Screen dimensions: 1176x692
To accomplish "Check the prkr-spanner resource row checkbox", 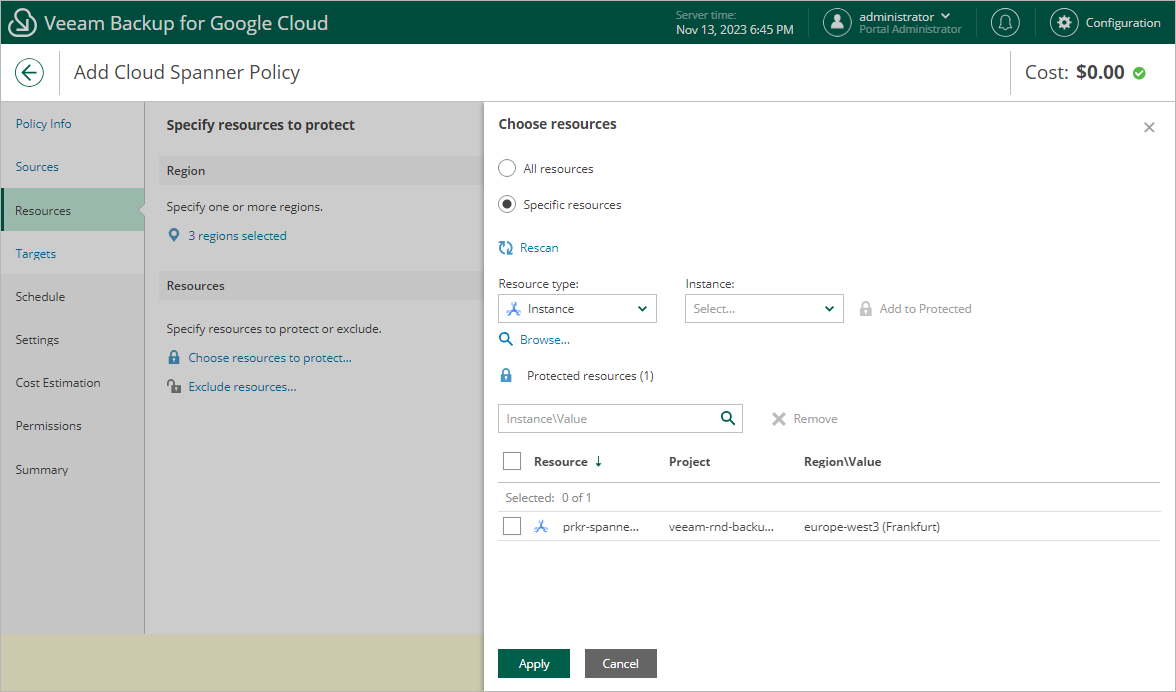I will 512,526.
